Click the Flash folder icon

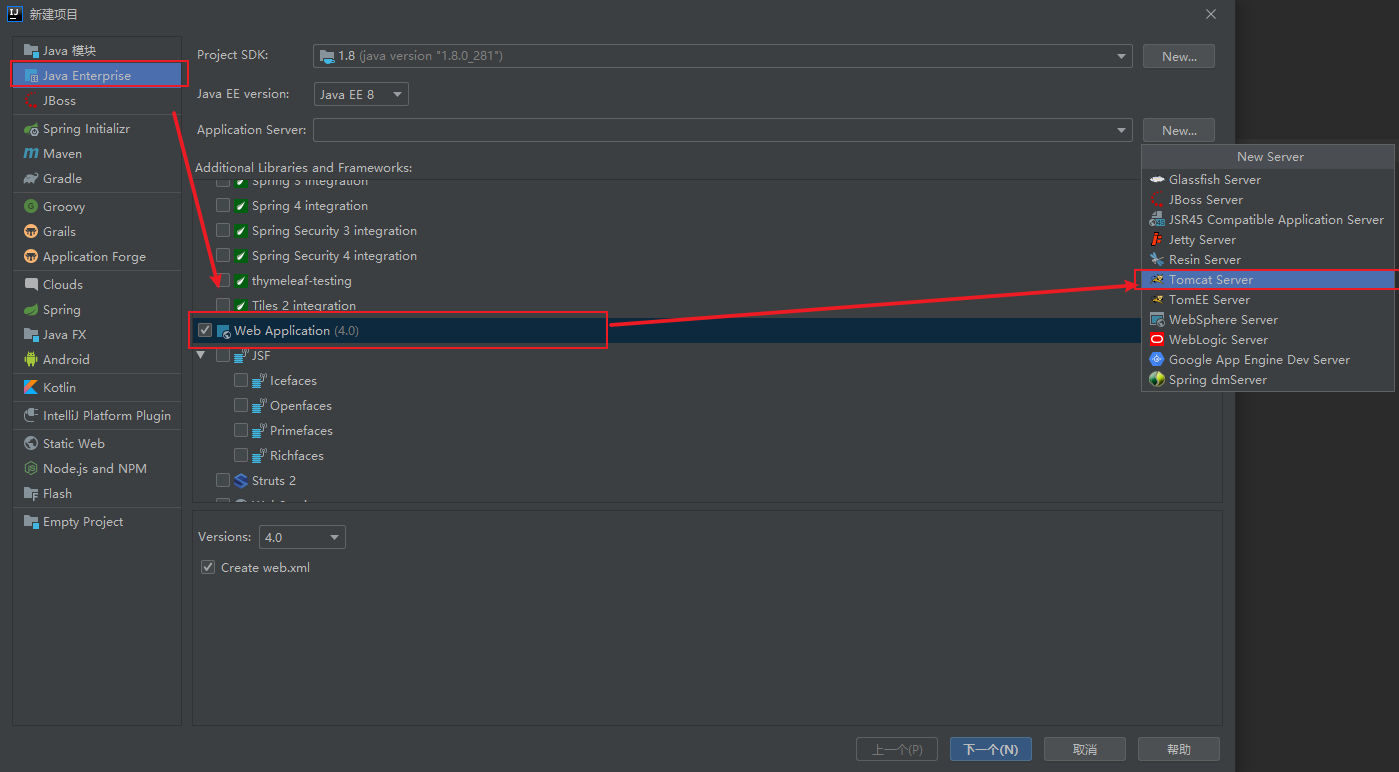[31, 493]
